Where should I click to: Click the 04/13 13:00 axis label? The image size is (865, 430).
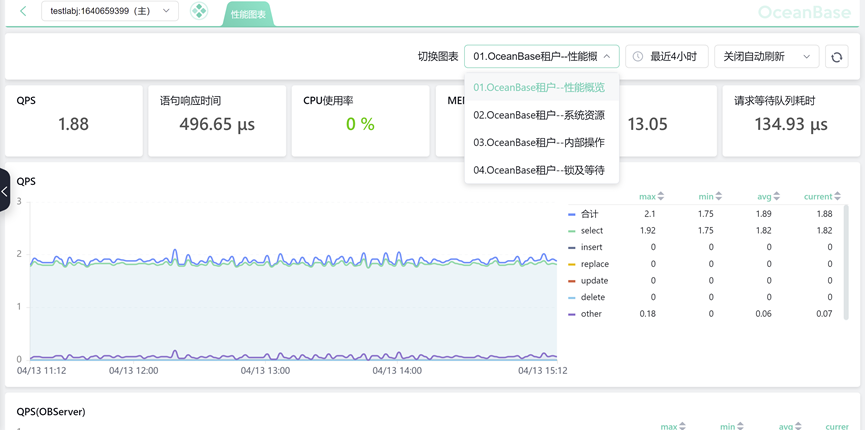pos(265,370)
